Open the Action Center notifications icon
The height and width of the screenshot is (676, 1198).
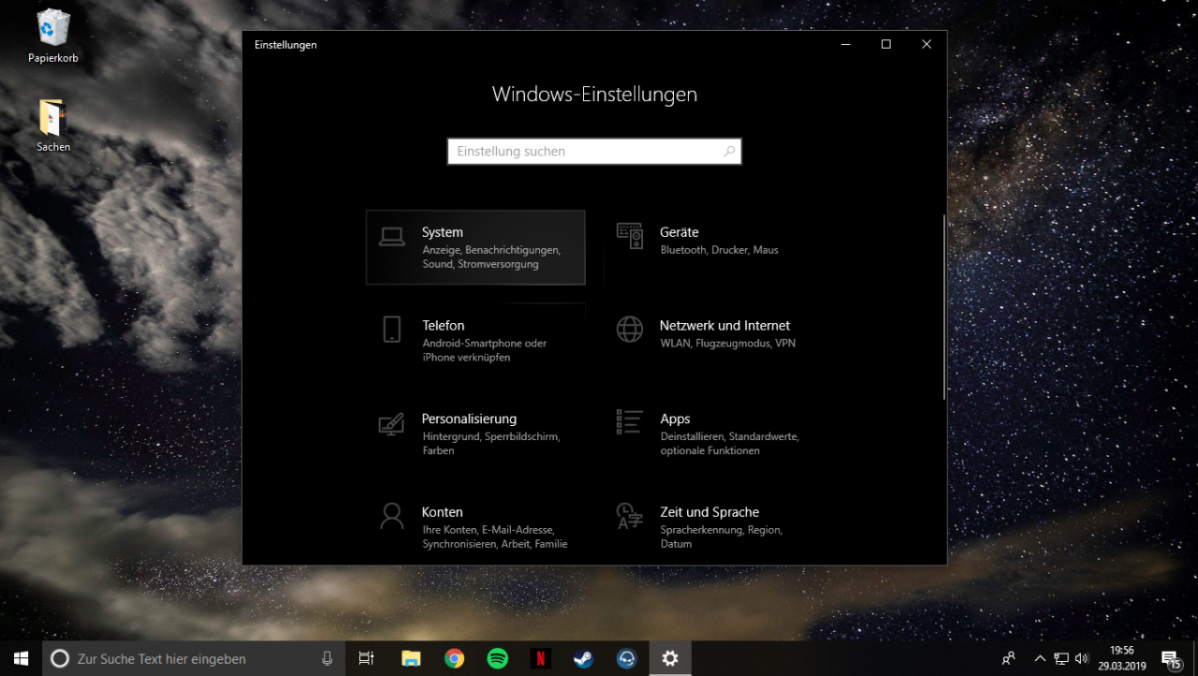coord(1172,659)
